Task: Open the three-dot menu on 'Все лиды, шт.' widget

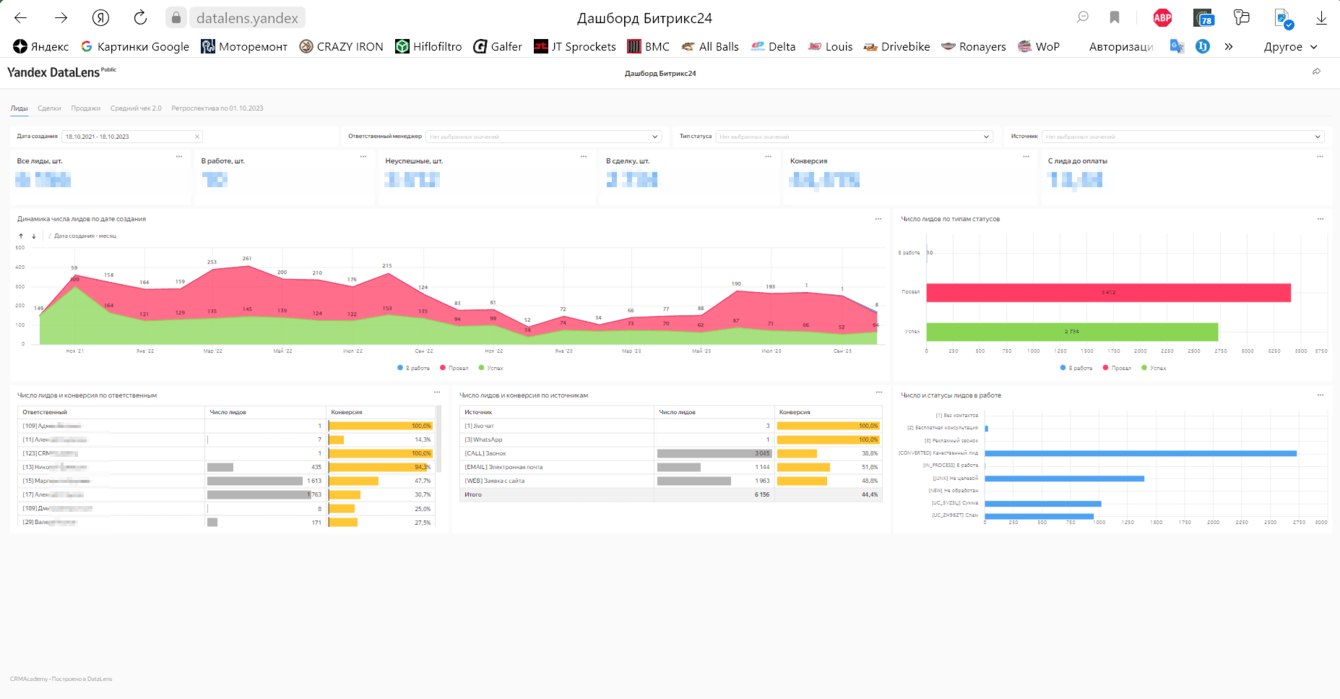Action: [x=180, y=157]
